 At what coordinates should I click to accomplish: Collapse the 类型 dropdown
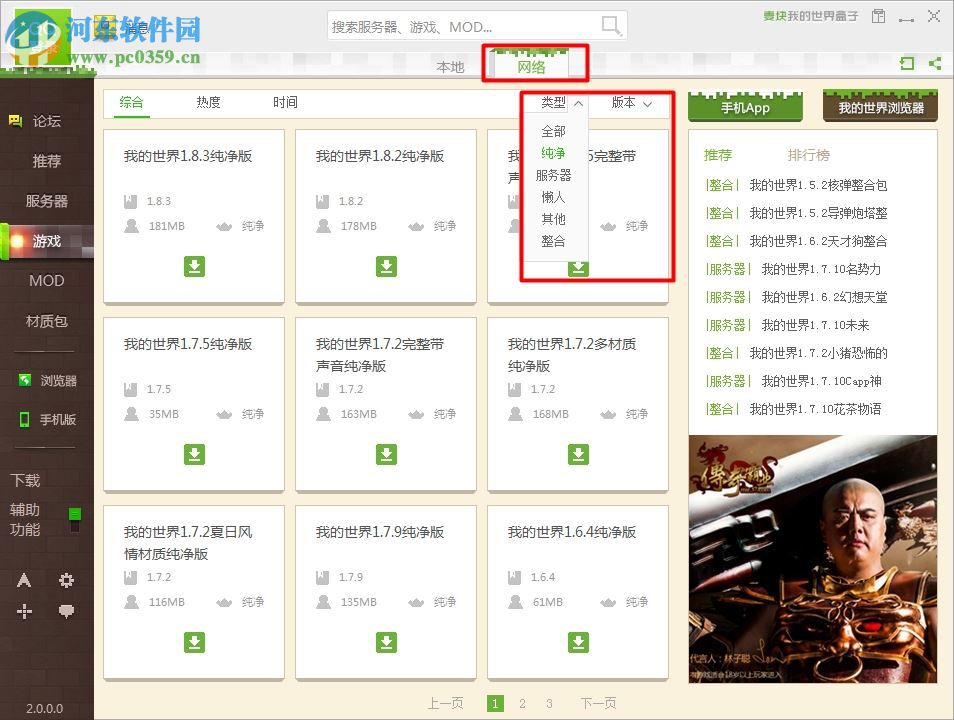coord(578,101)
